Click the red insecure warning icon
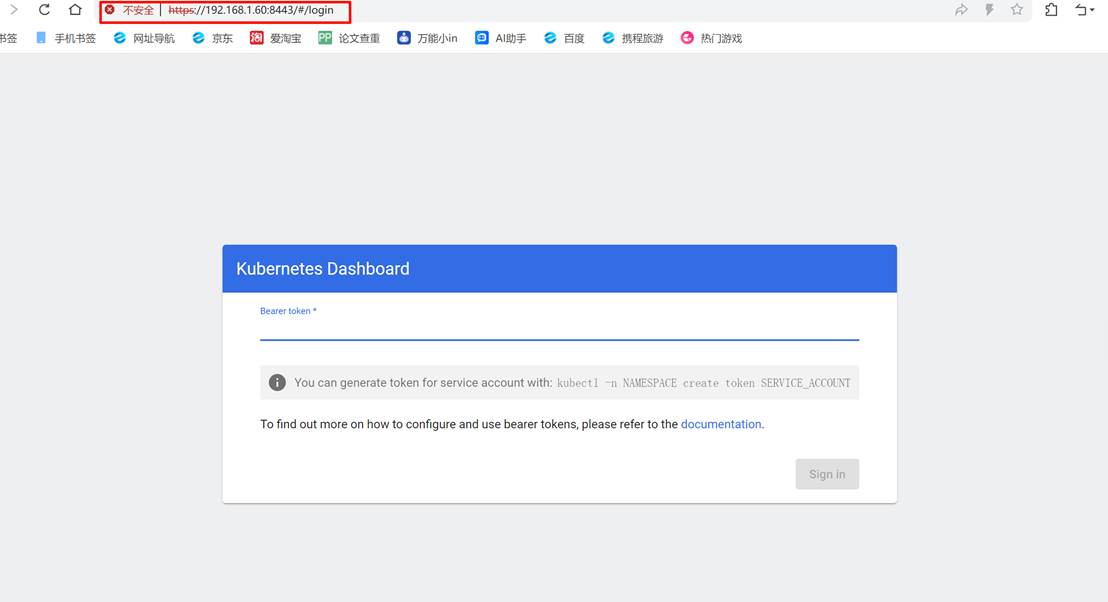Image resolution: width=1108 pixels, height=602 pixels. [110, 10]
